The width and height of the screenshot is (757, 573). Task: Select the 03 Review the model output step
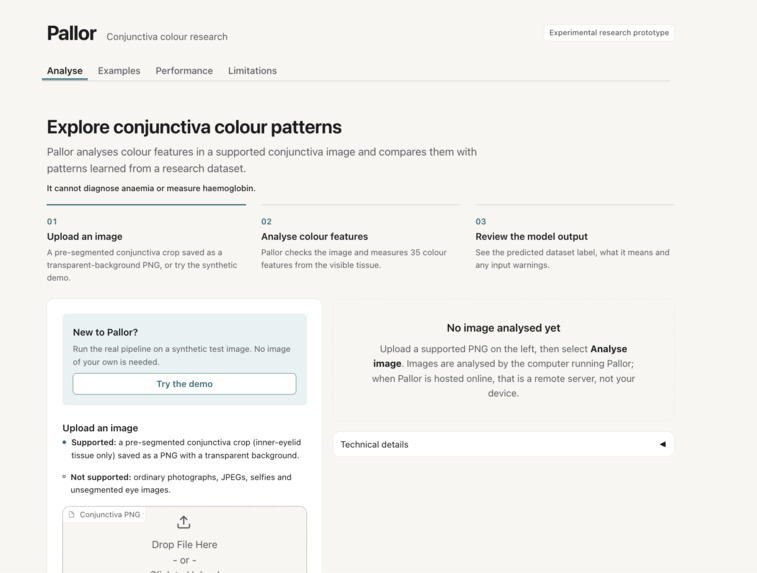575,238
